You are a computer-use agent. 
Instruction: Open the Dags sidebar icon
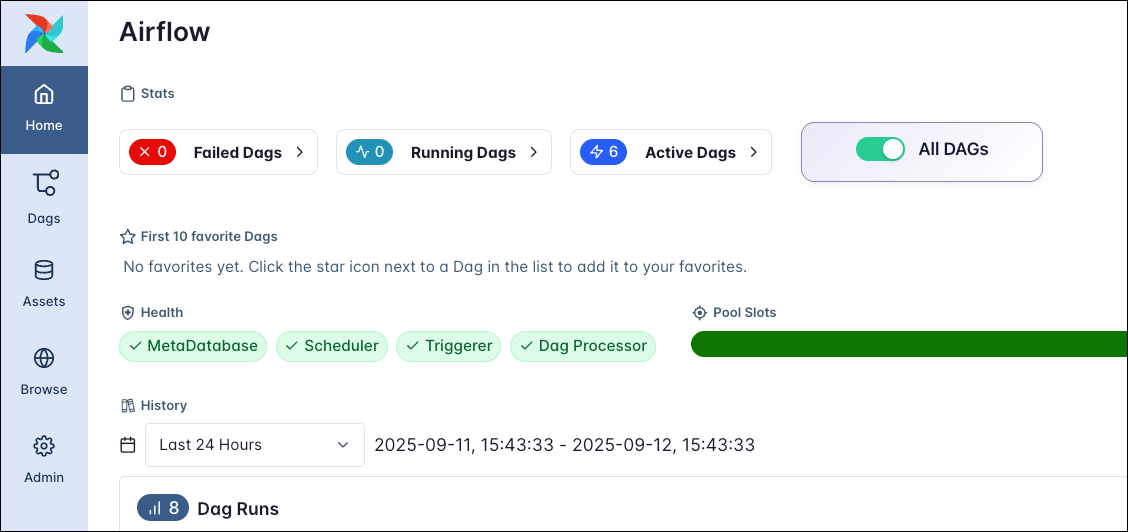pyautogui.click(x=44, y=185)
